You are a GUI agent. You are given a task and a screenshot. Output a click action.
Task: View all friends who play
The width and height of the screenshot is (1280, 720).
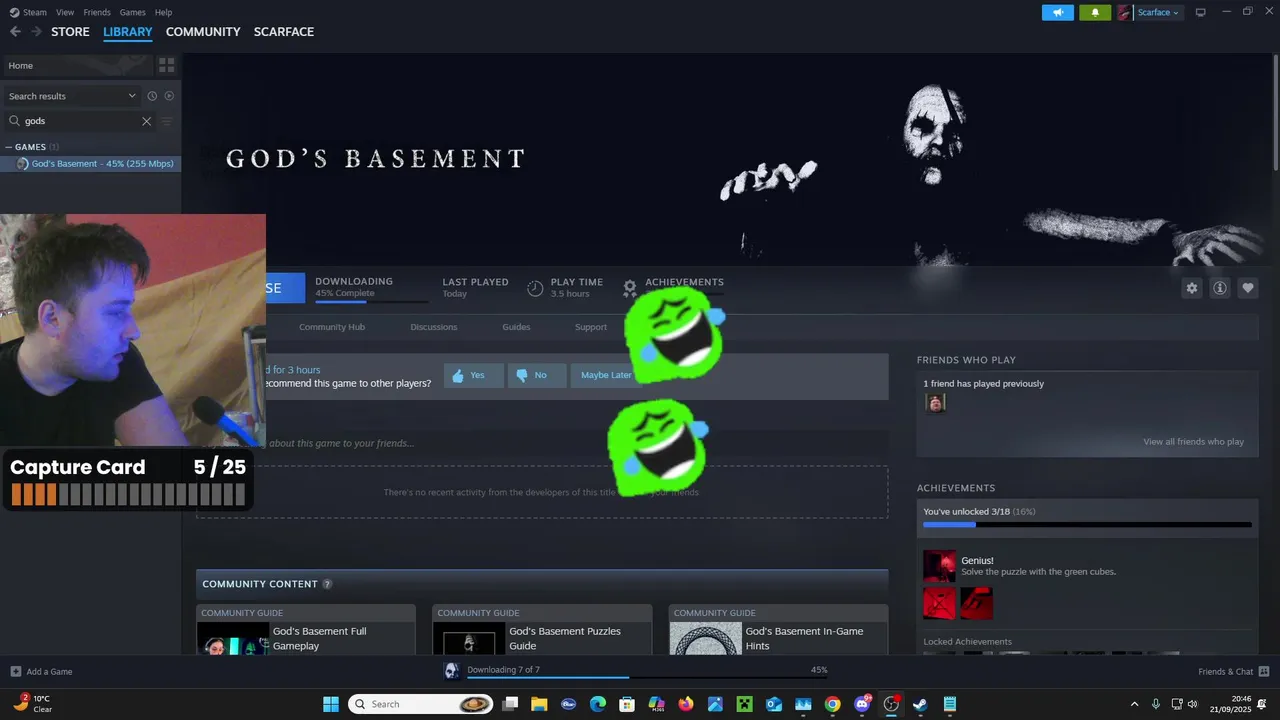click(1194, 442)
